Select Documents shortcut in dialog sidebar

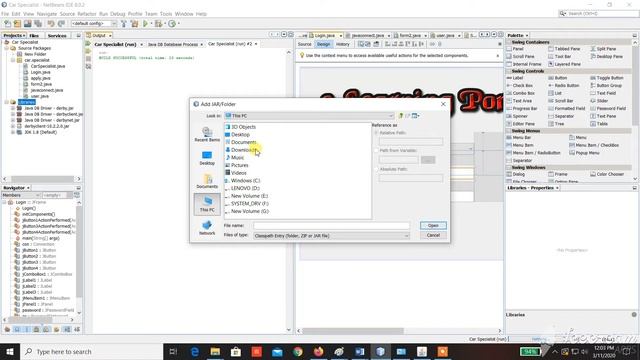pyautogui.click(x=207, y=181)
